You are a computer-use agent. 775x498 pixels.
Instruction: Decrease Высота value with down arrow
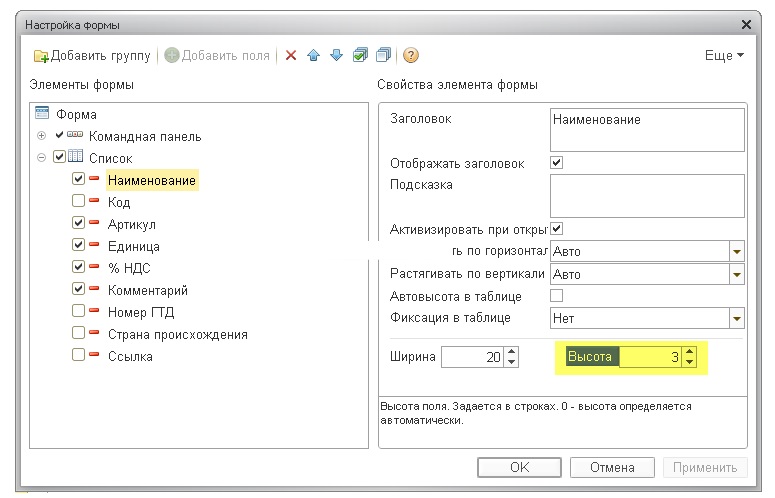click(689, 362)
